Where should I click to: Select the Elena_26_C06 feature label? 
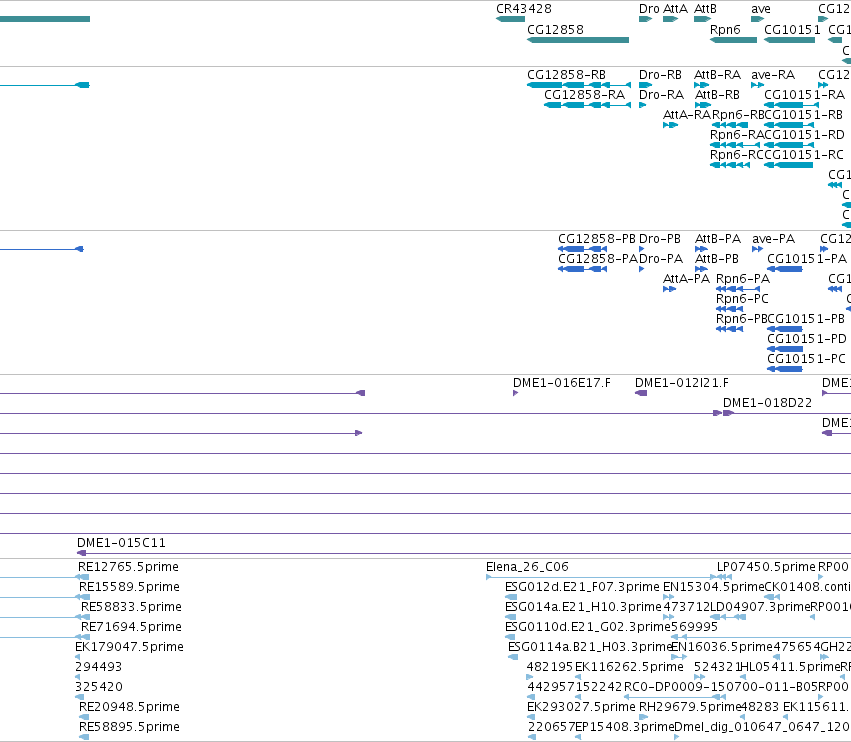pyautogui.click(x=527, y=567)
